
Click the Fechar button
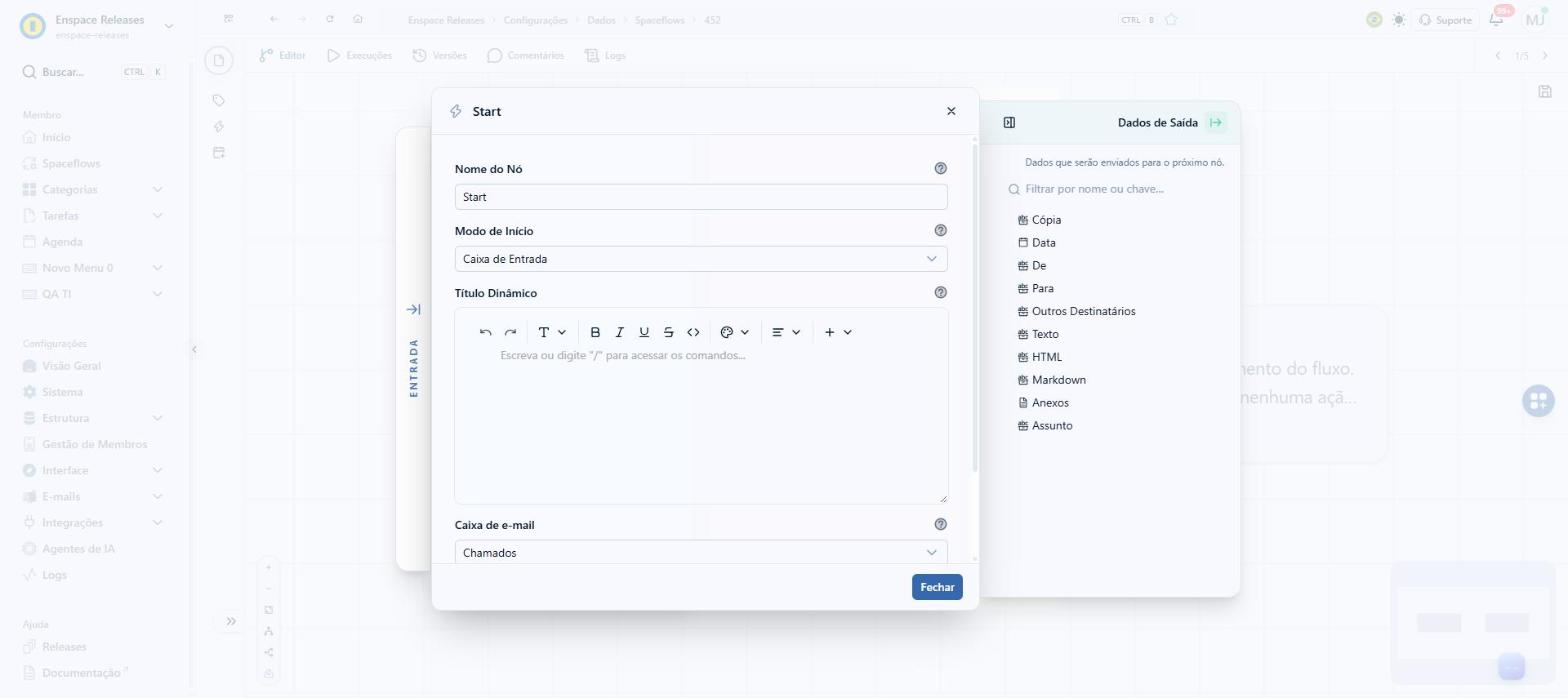pyautogui.click(x=937, y=587)
